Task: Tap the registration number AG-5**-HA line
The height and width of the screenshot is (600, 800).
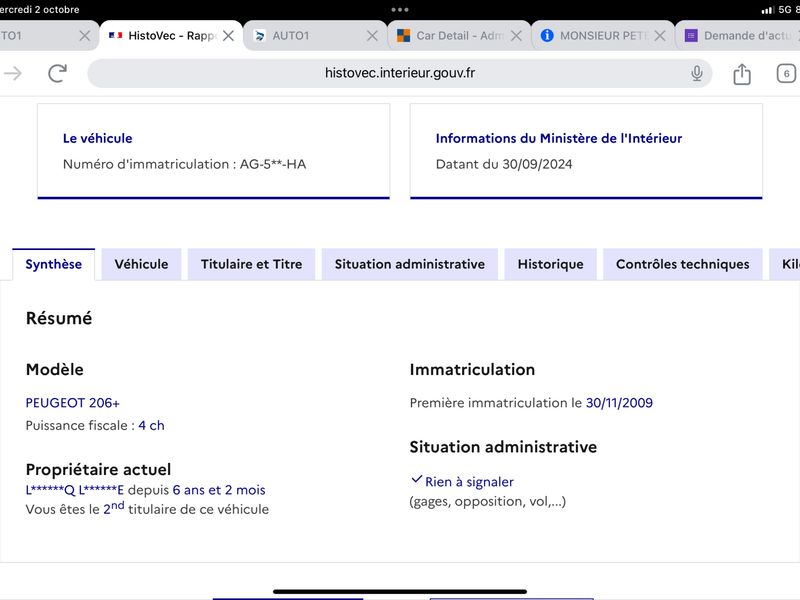Action: coord(184,164)
